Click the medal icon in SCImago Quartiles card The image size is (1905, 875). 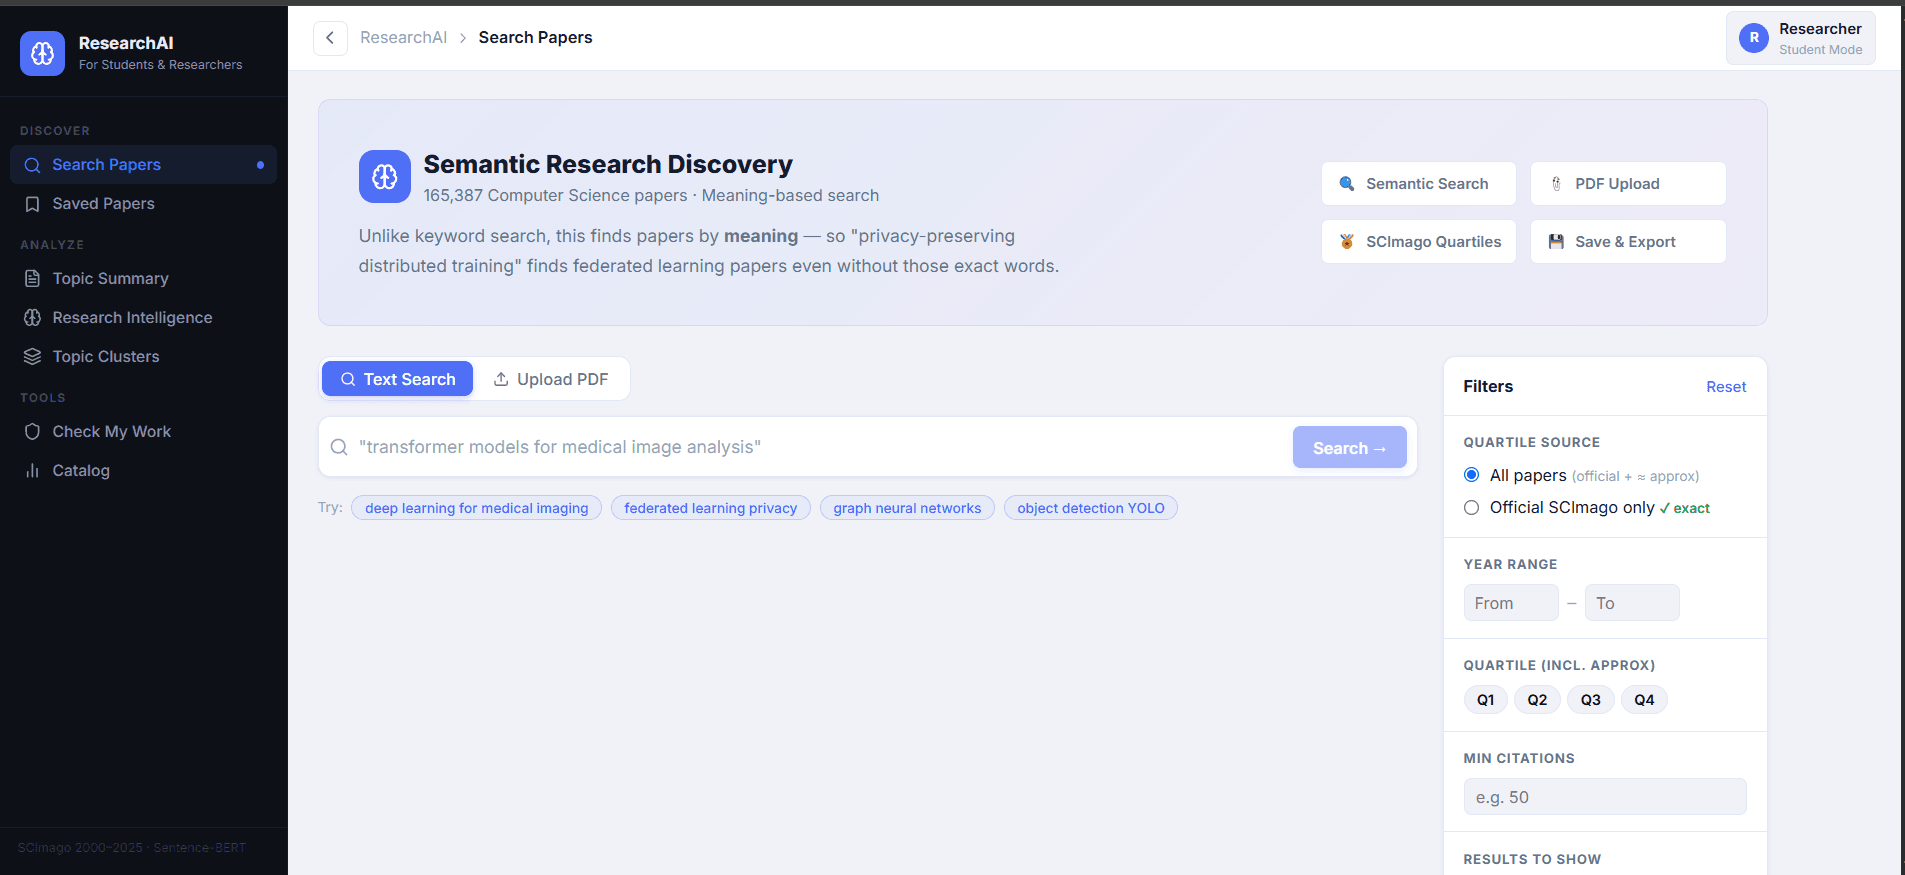[1347, 242]
